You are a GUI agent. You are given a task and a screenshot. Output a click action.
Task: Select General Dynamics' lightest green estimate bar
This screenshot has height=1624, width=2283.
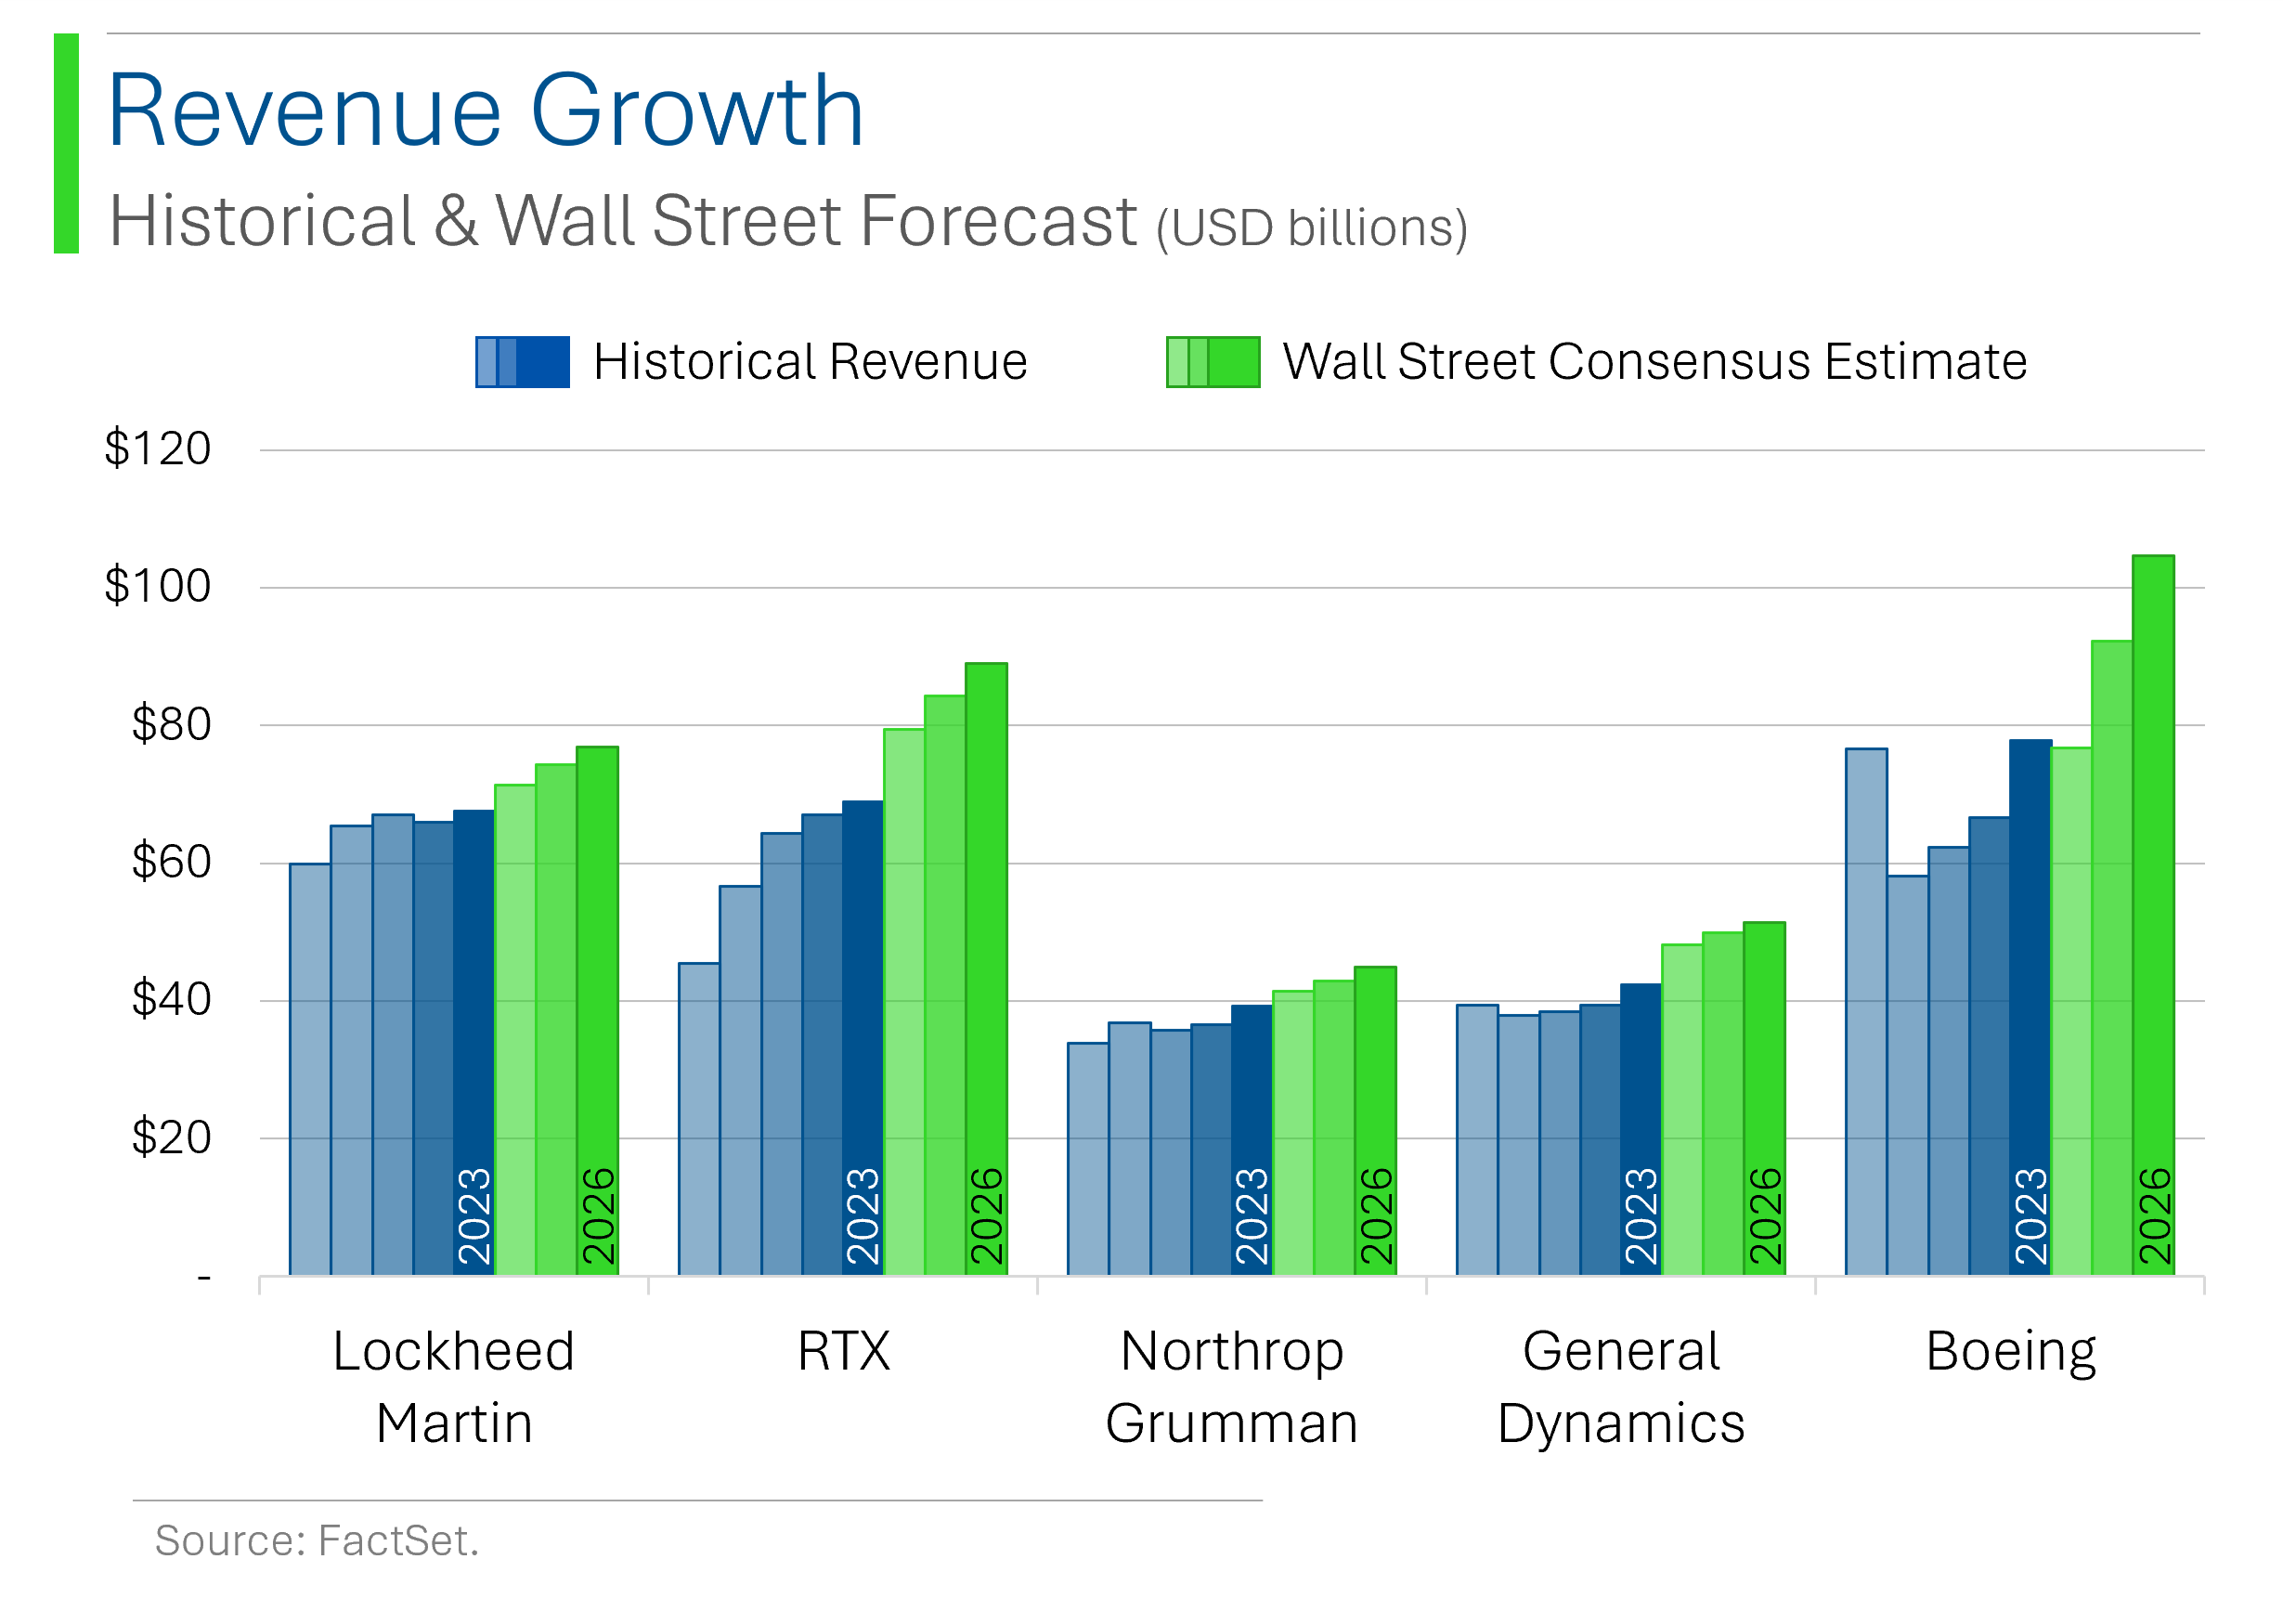click(x=1682, y=1110)
